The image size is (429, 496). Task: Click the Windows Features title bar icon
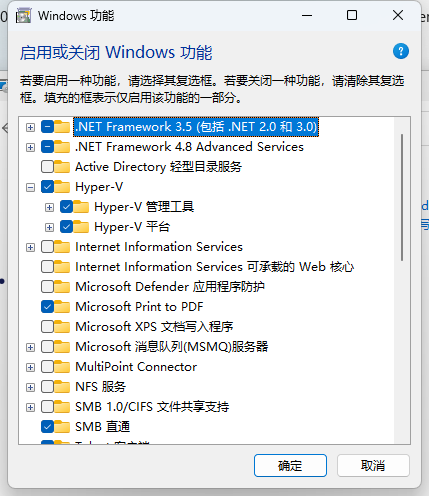click(x=23, y=16)
